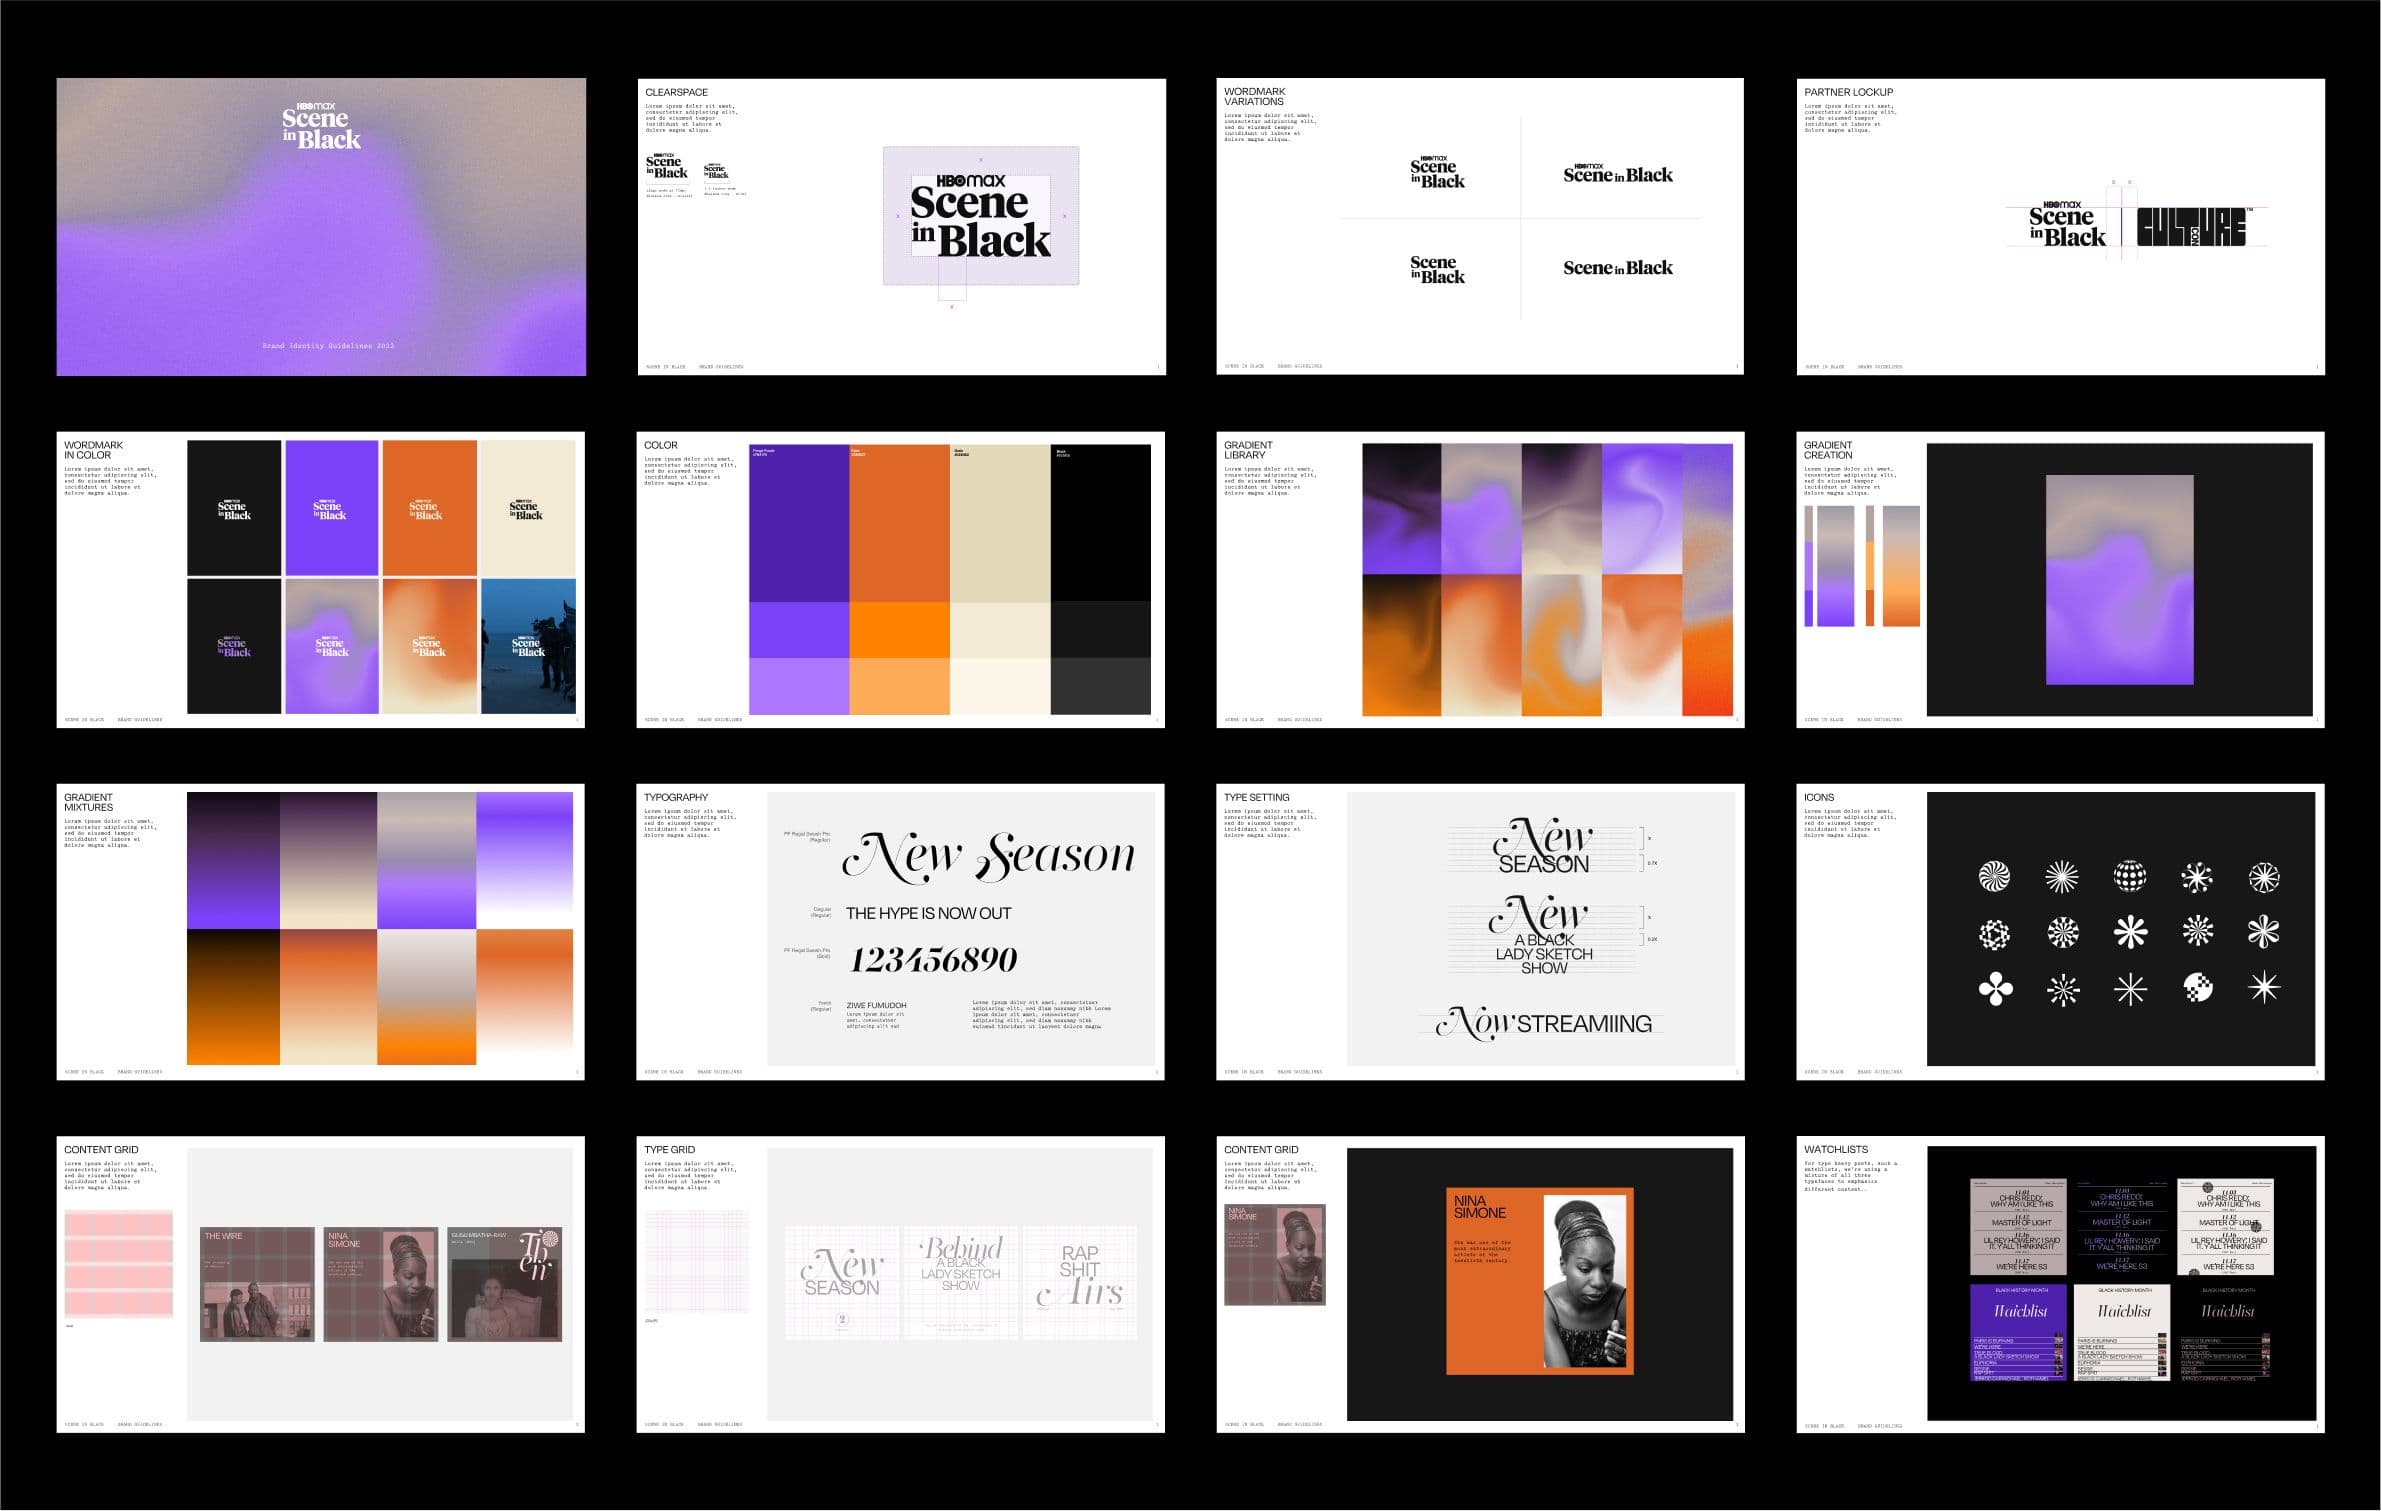
Task: Select the purple Watchlist card
Action: pos(2018,1333)
